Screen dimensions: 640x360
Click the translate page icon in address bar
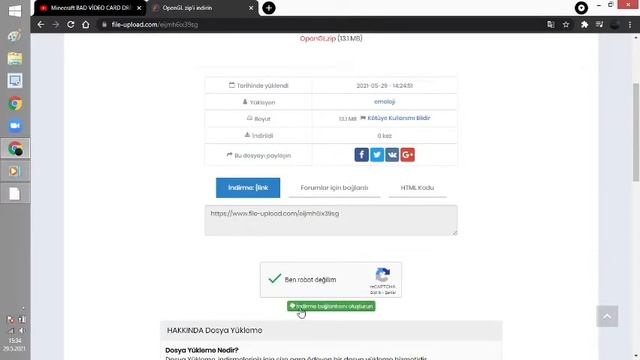551,24
